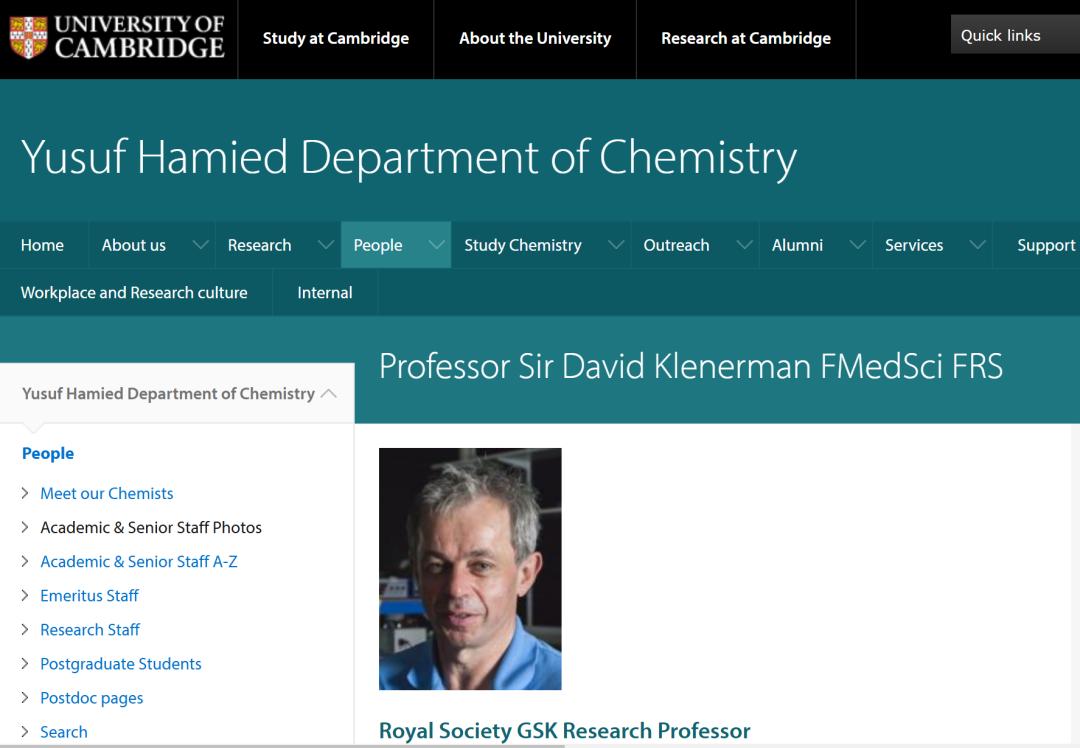Expand the Study Chemistry chevron
This screenshot has width=1080, height=748.
click(x=616, y=245)
